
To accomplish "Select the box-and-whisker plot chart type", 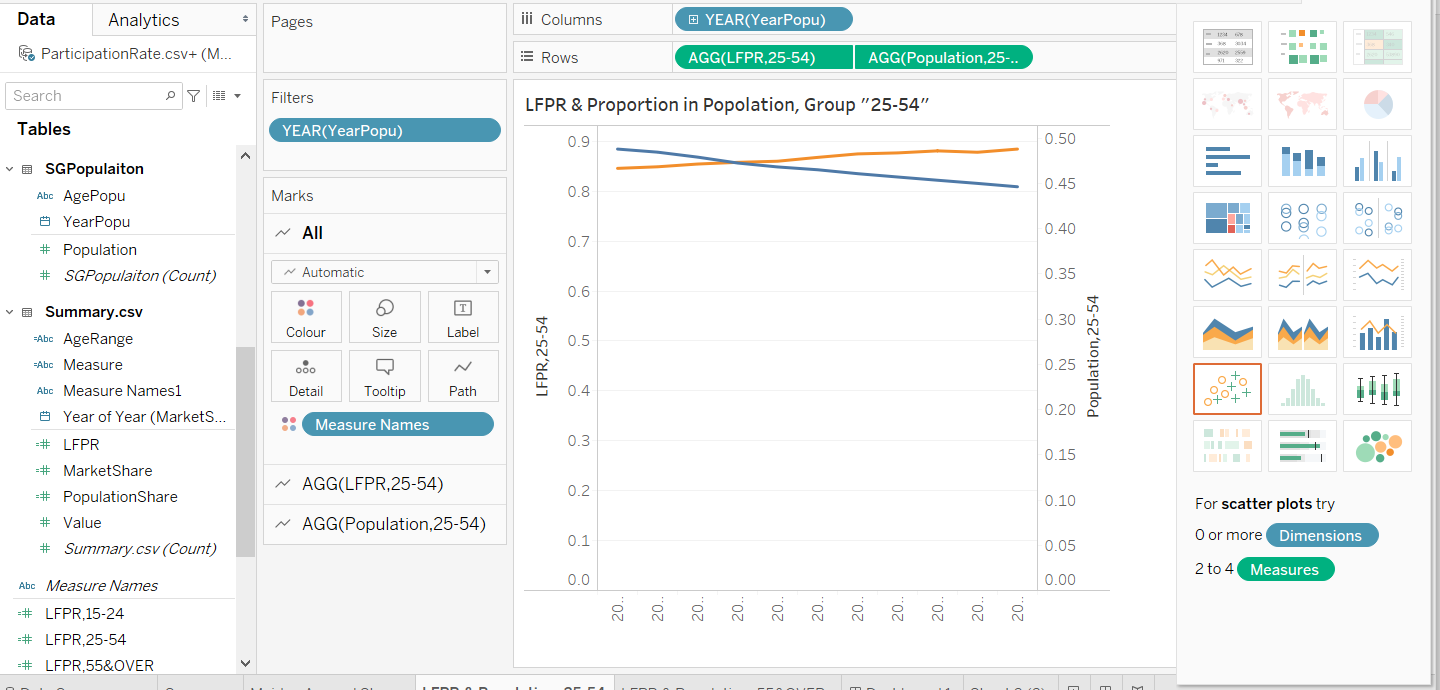I will pyautogui.click(x=1377, y=388).
